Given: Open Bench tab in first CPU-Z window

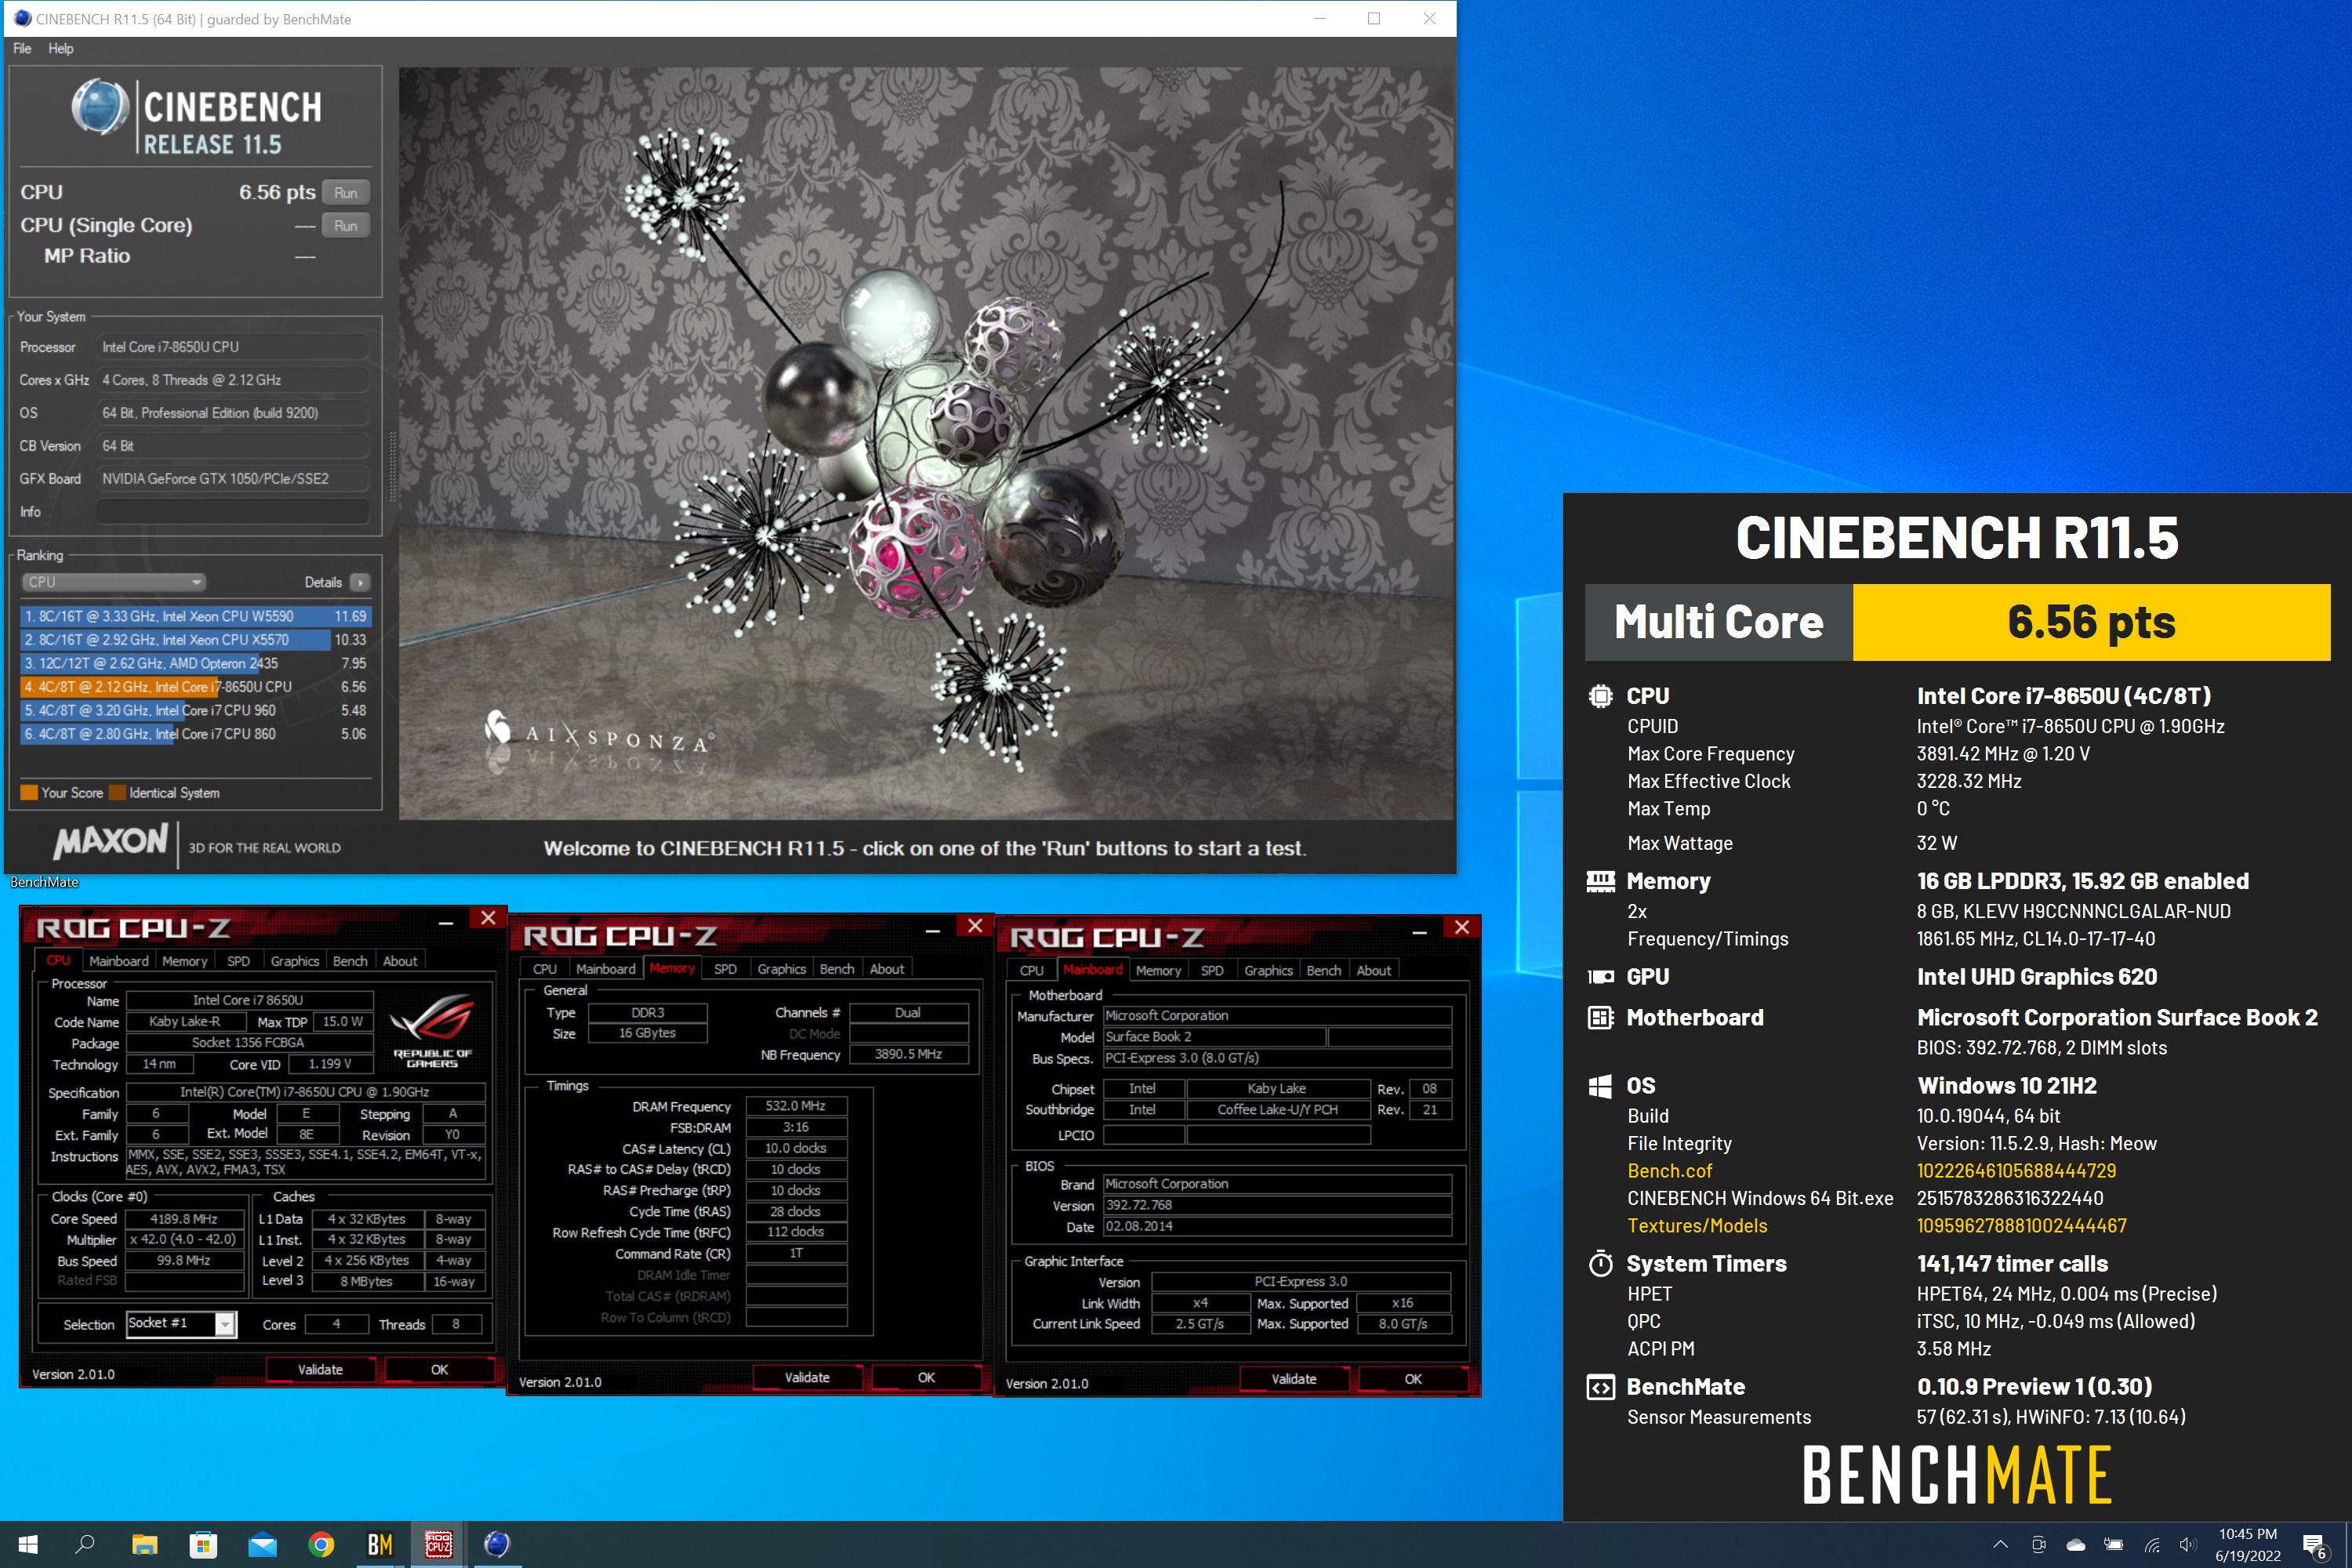Looking at the screenshot, I should click(350, 961).
